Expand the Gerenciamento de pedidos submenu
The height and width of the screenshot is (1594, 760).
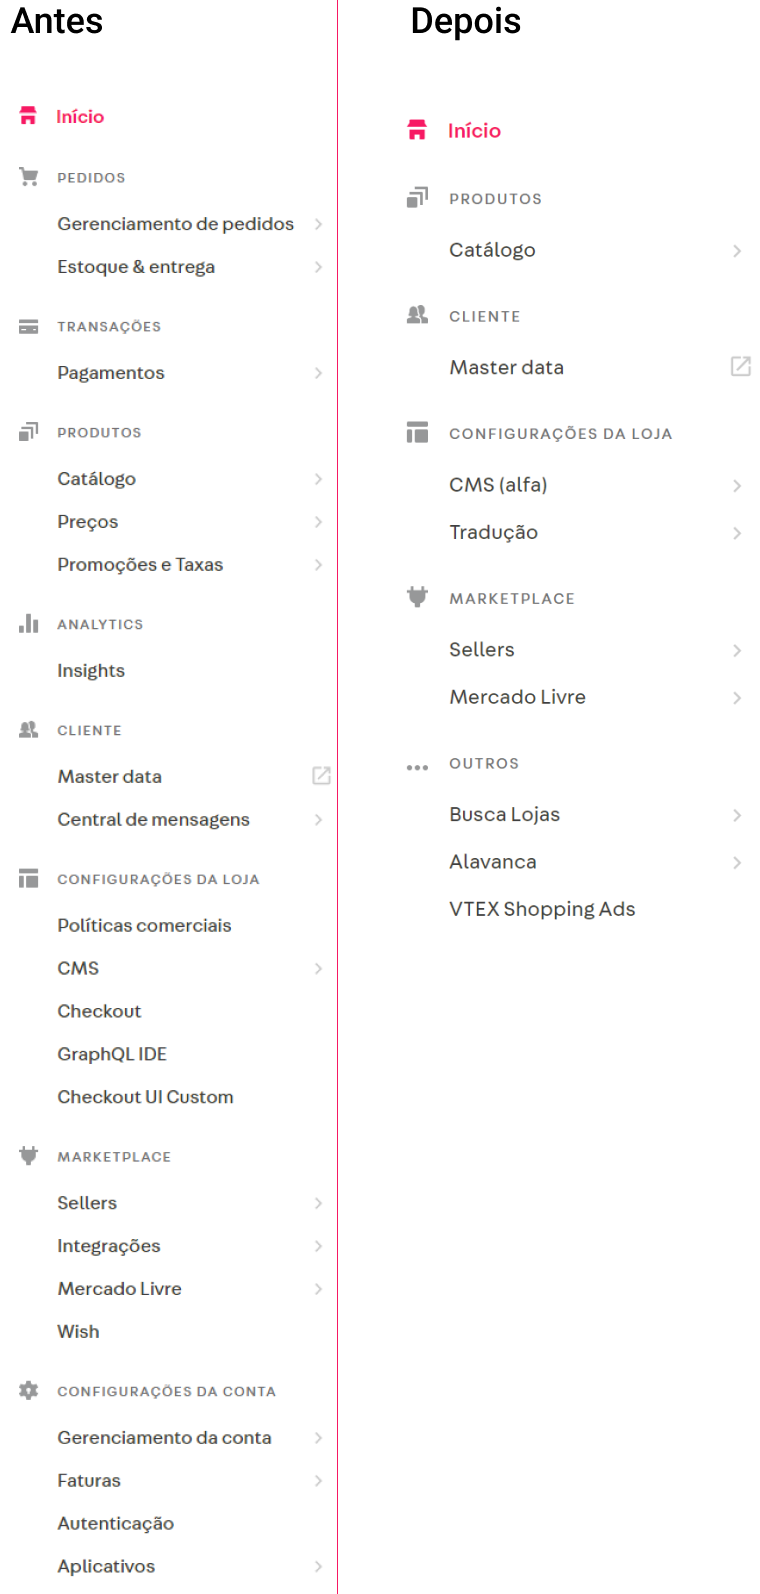pos(318,224)
